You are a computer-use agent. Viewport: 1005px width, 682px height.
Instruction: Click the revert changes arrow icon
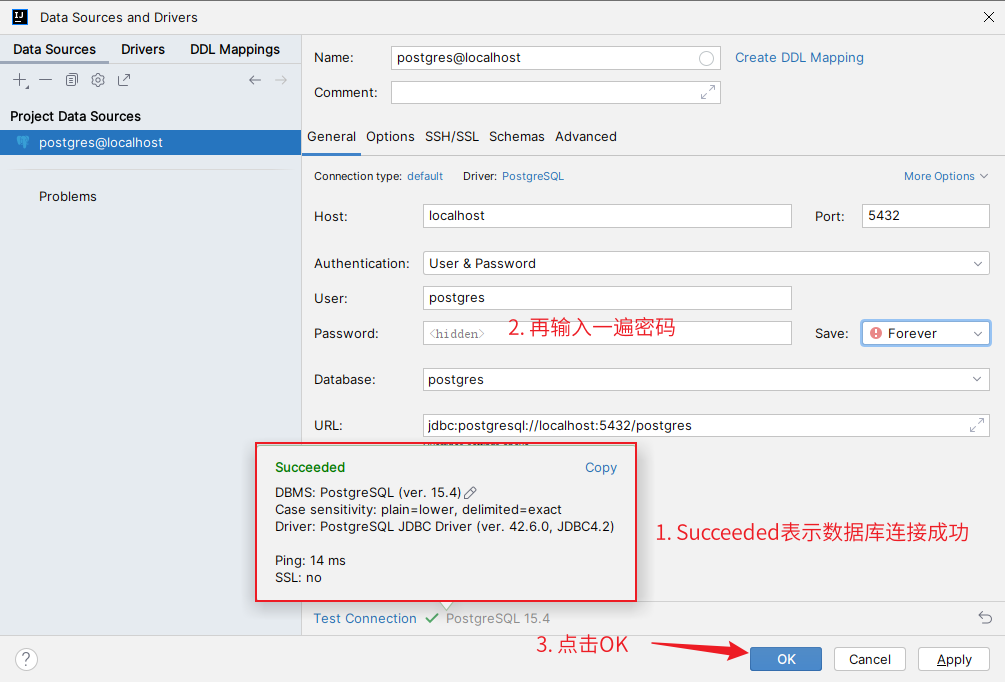(x=985, y=618)
